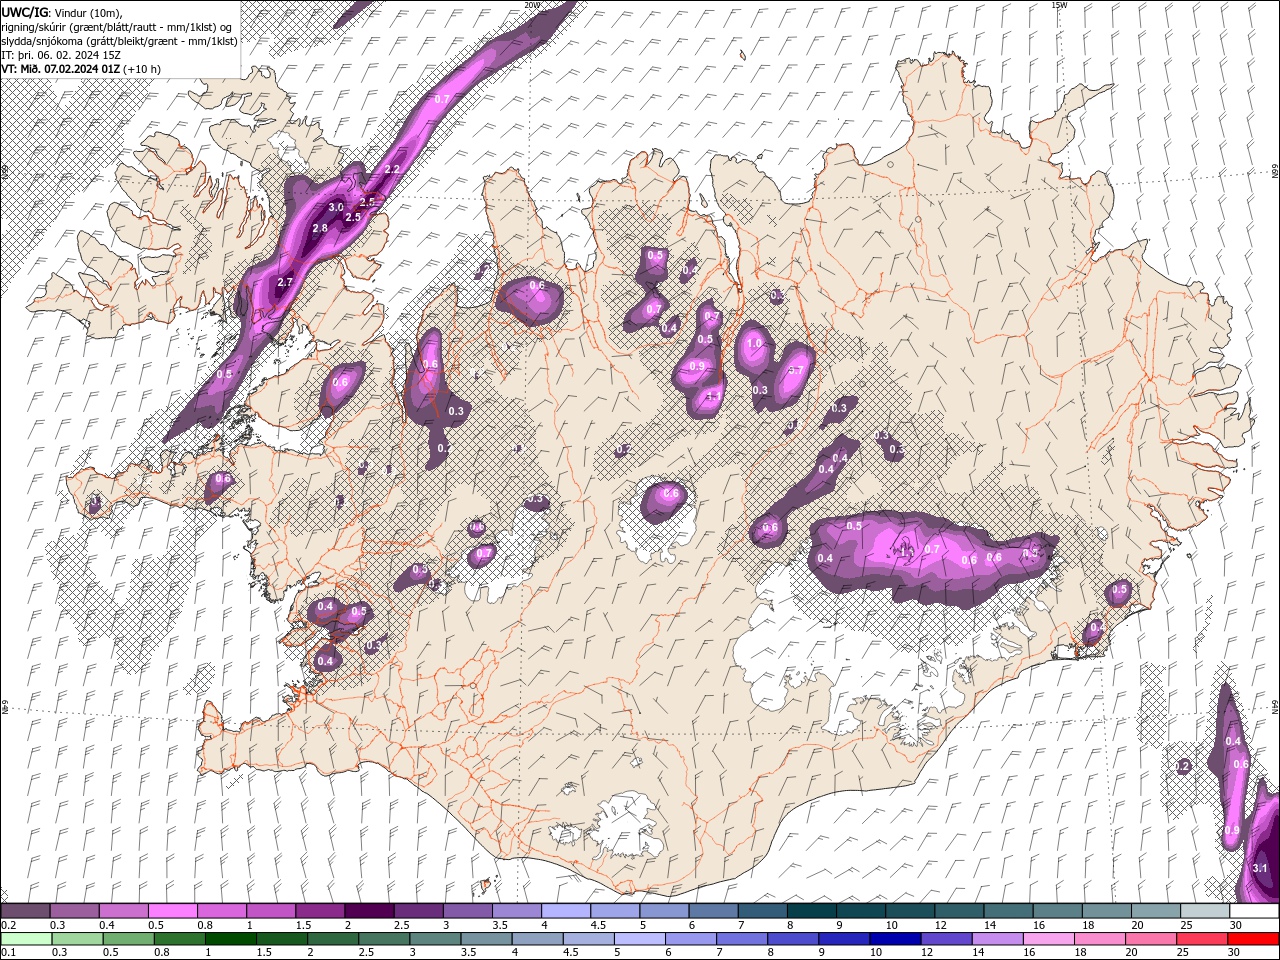The height and width of the screenshot is (960, 1280).
Task: Select the 'VT: Mið. 07.02.2024 01Z (+10 h)' valid time
Action: [81, 69]
